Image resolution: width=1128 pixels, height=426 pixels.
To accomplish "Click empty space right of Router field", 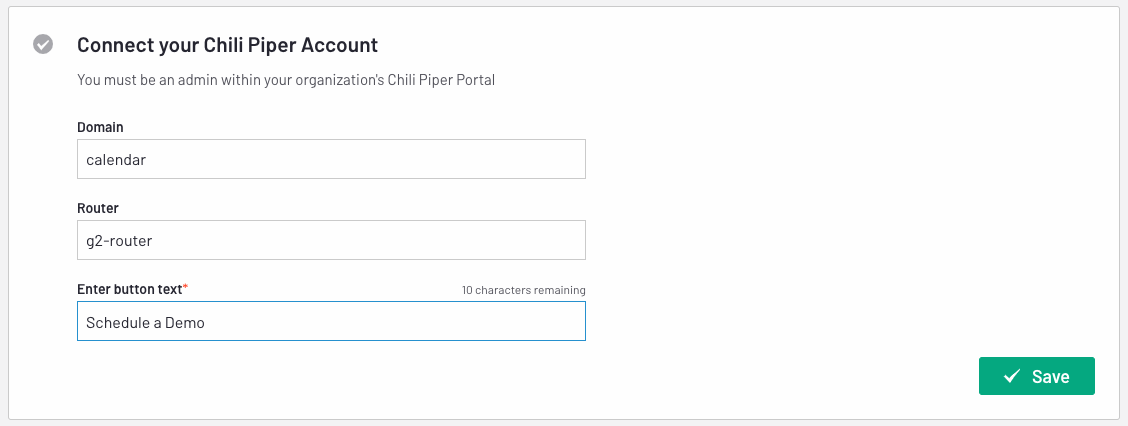I will click(791, 240).
